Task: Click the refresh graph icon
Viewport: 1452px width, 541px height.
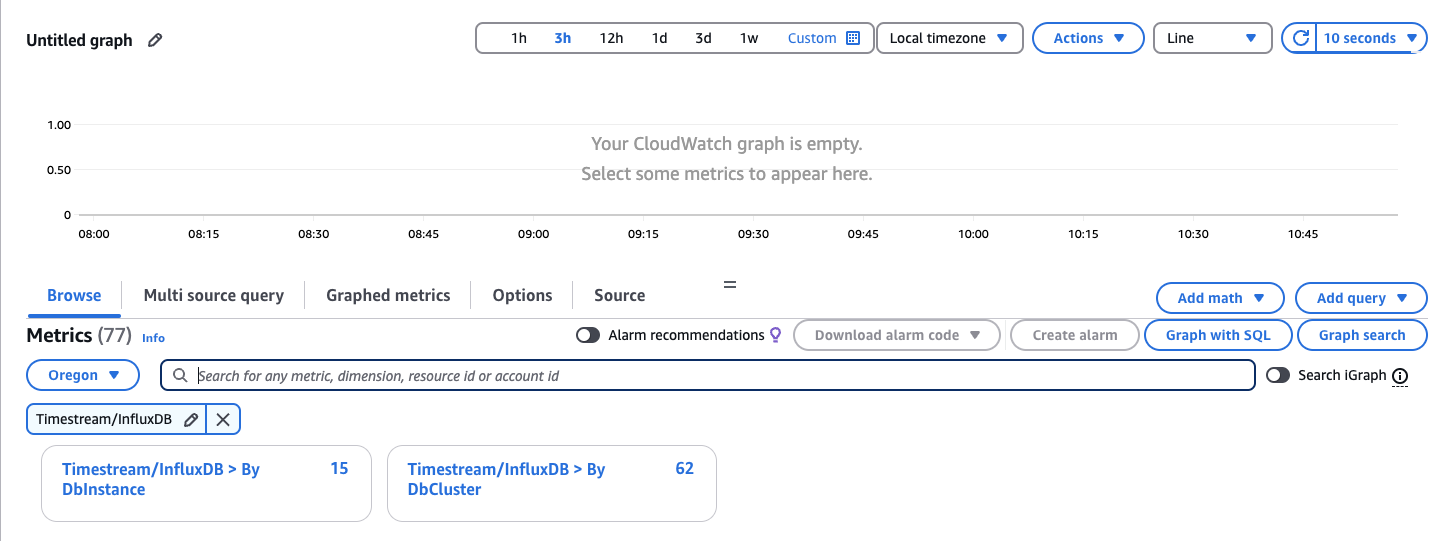Action: point(1301,38)
